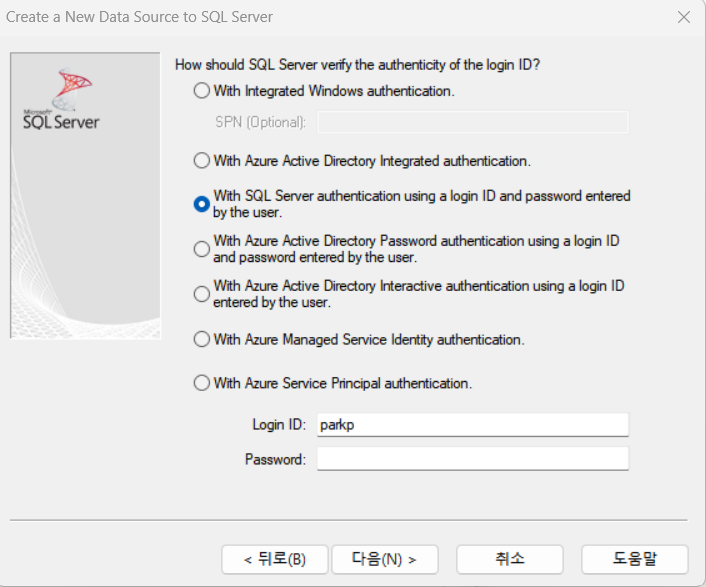Select Azure Service Principal authentication
Screen dimensions: 706x587
point(202,383)
